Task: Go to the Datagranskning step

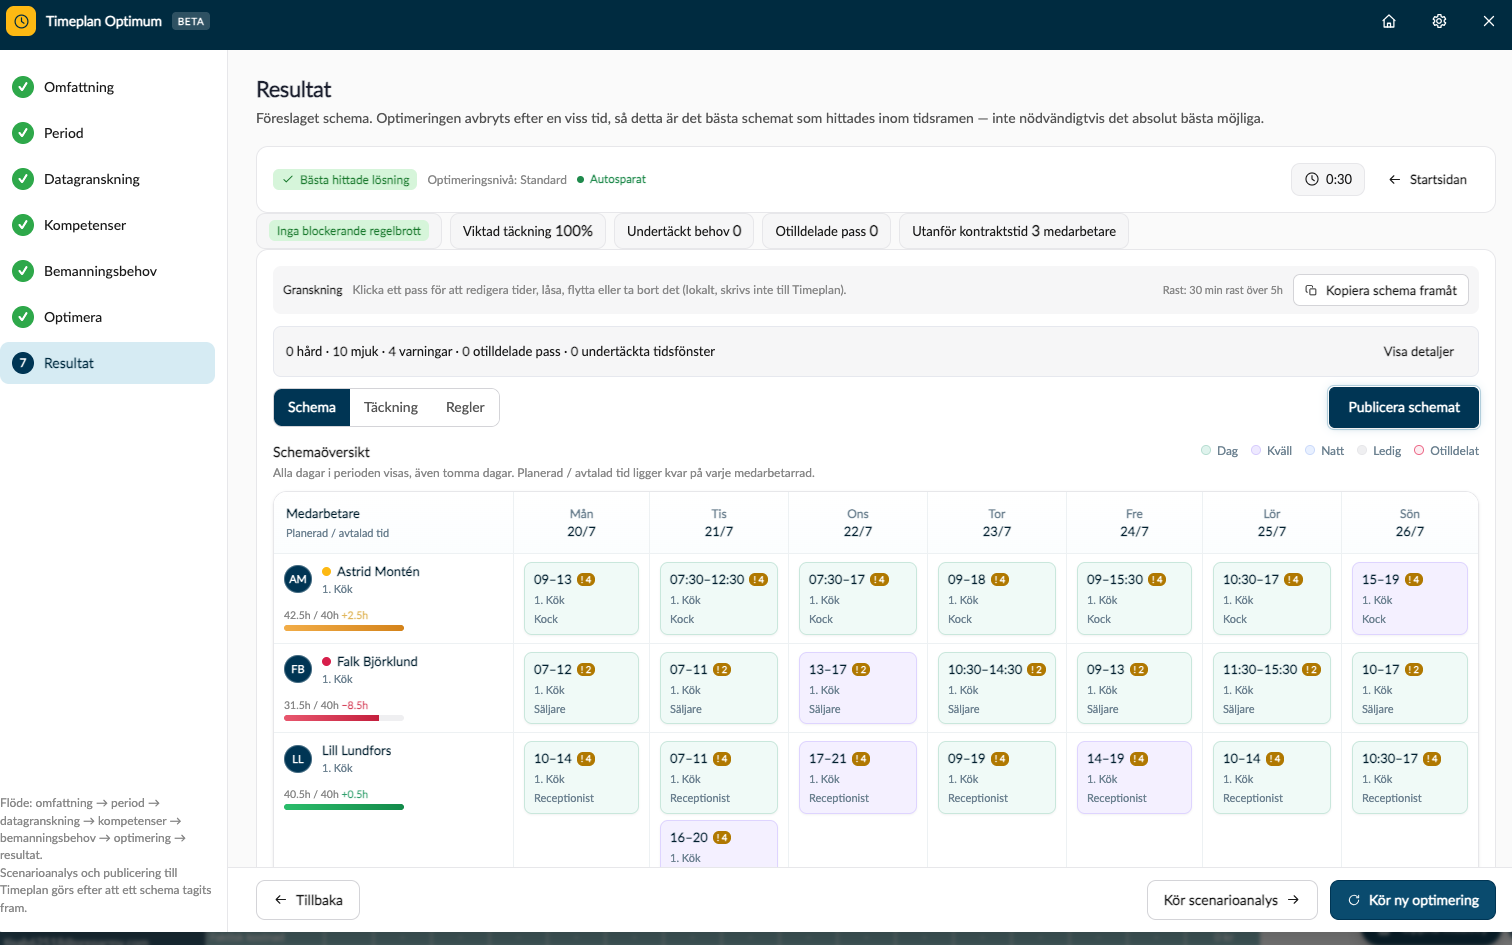Action: 108,179
